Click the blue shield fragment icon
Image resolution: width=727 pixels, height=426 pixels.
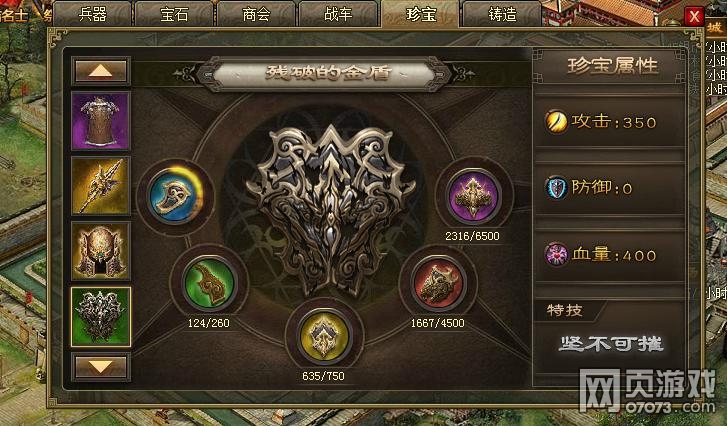pyautogui.click(x=176, y=195)
